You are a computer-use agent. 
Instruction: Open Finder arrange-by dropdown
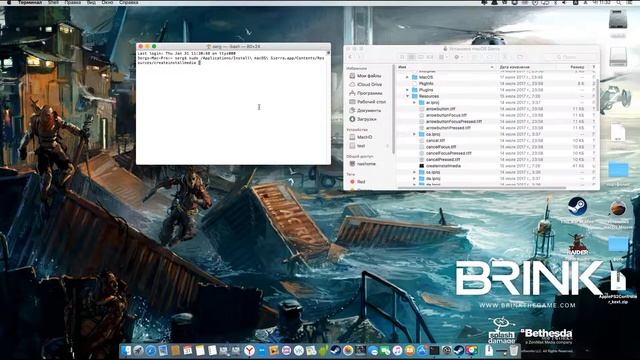pyautogui.click(x=443, y=57)
